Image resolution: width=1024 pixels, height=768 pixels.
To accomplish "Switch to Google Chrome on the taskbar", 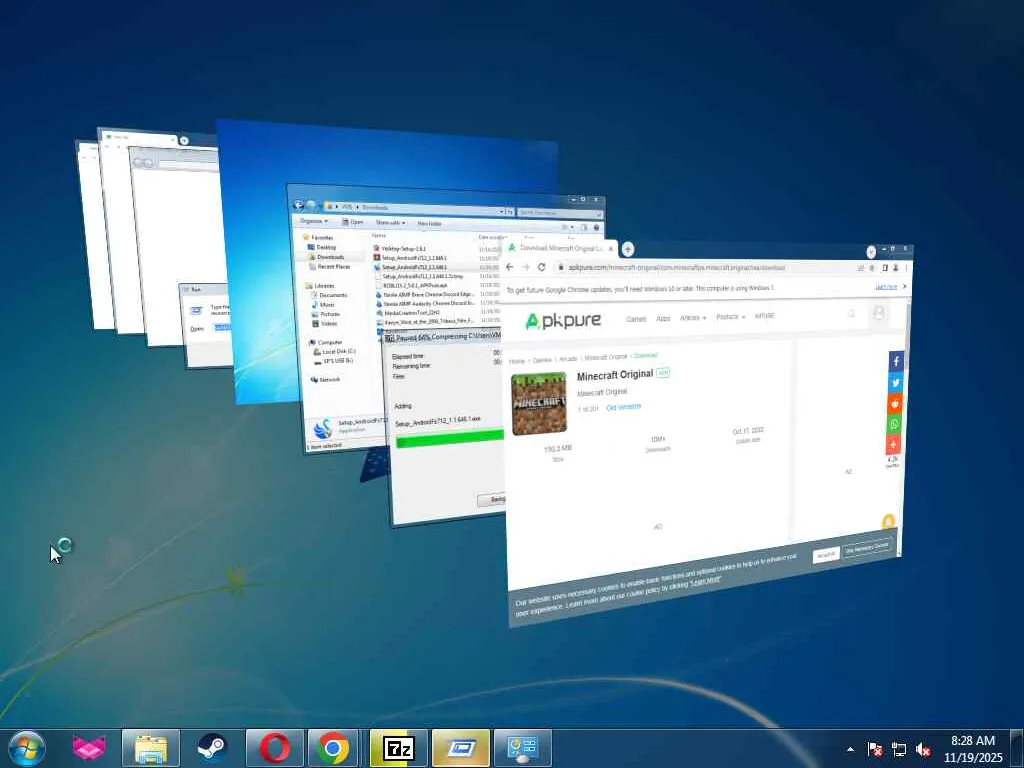I will pyautogui.click(x=333, y=748).
